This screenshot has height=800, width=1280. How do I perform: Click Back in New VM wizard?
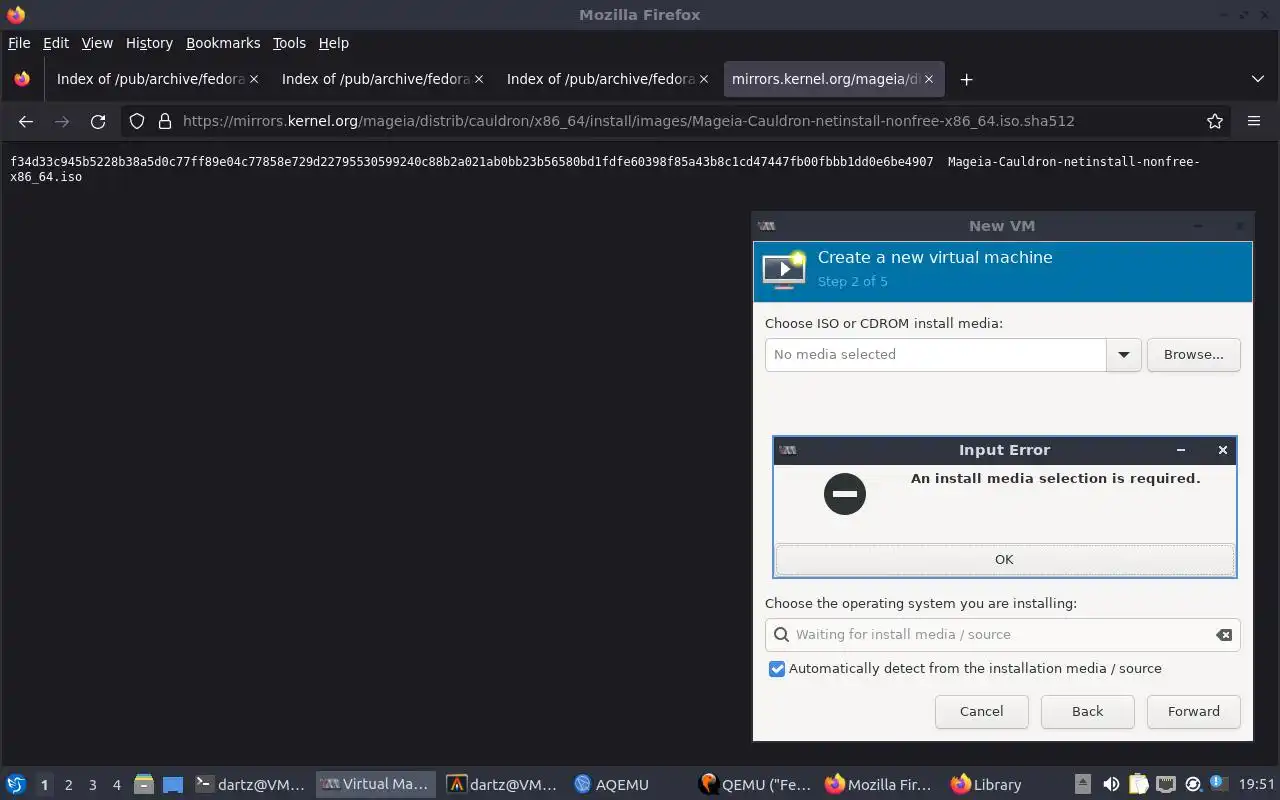pos(1087,711)
